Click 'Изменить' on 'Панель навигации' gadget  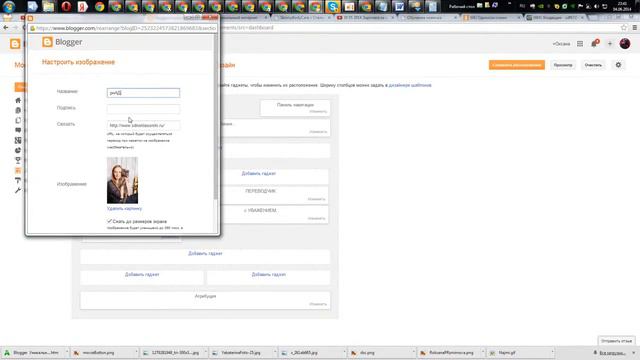(318, 111)
